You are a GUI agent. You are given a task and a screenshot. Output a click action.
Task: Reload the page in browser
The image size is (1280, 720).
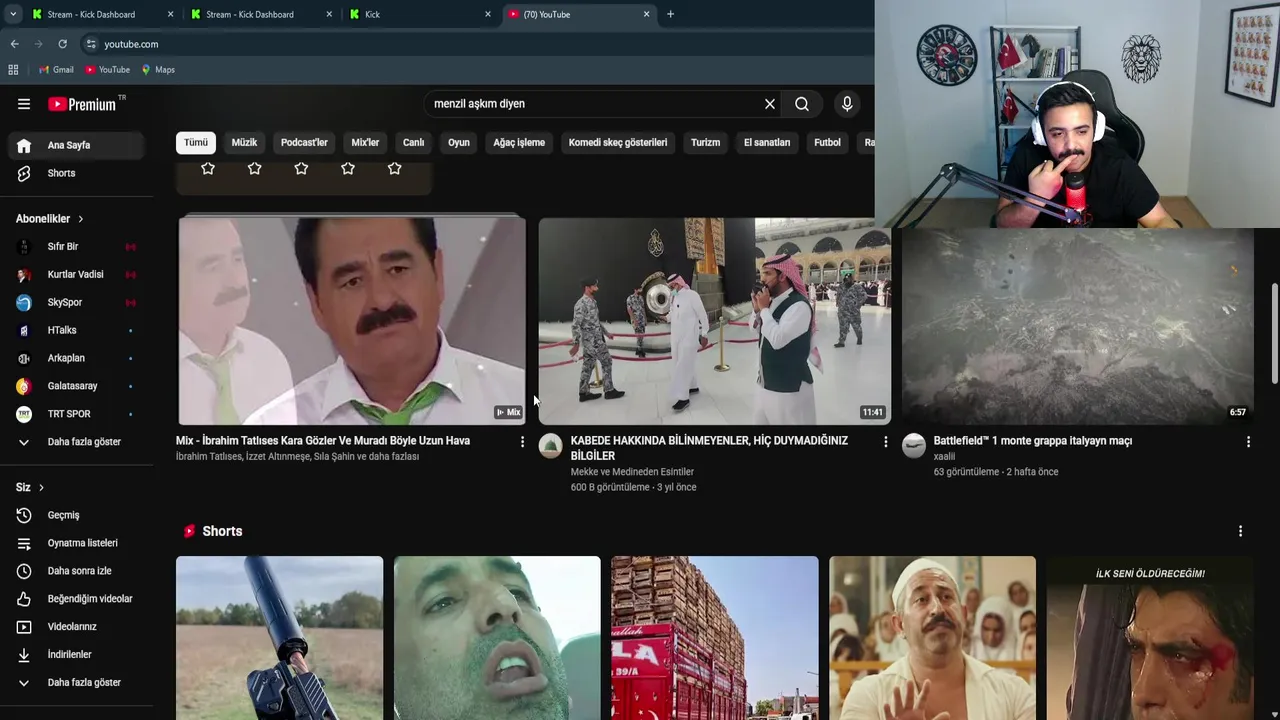coord(62,44)
